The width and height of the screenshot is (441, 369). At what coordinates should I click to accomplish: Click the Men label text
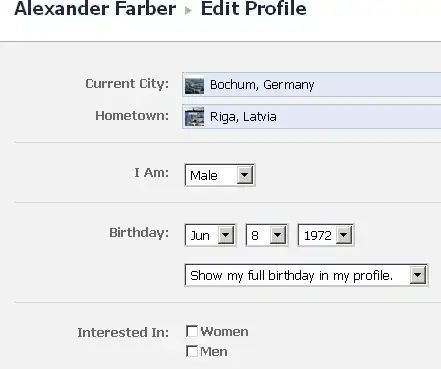(214, 352)
